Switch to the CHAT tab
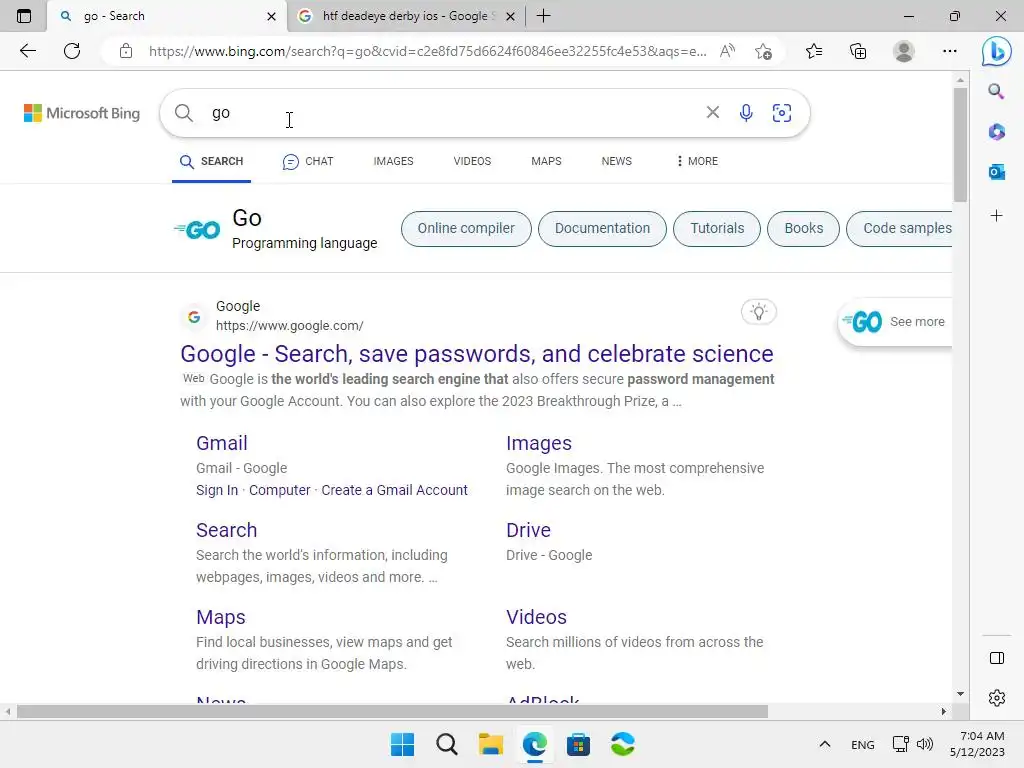Viewport: 1024px width, 768px height. tap(308, 161)
